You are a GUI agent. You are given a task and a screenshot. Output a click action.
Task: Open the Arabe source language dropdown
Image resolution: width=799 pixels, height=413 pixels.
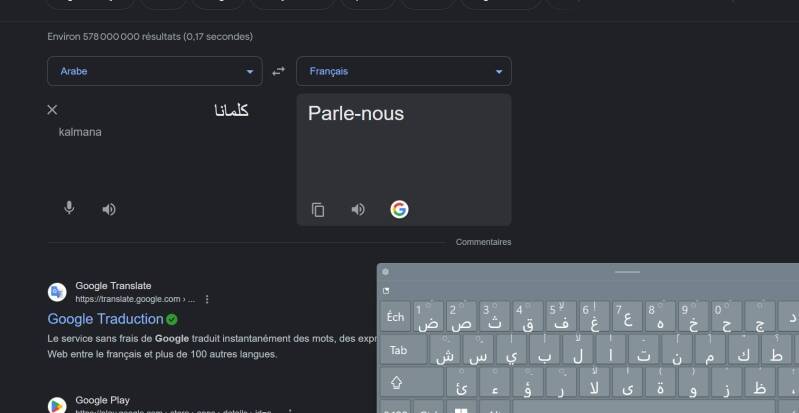pos(154,71)
